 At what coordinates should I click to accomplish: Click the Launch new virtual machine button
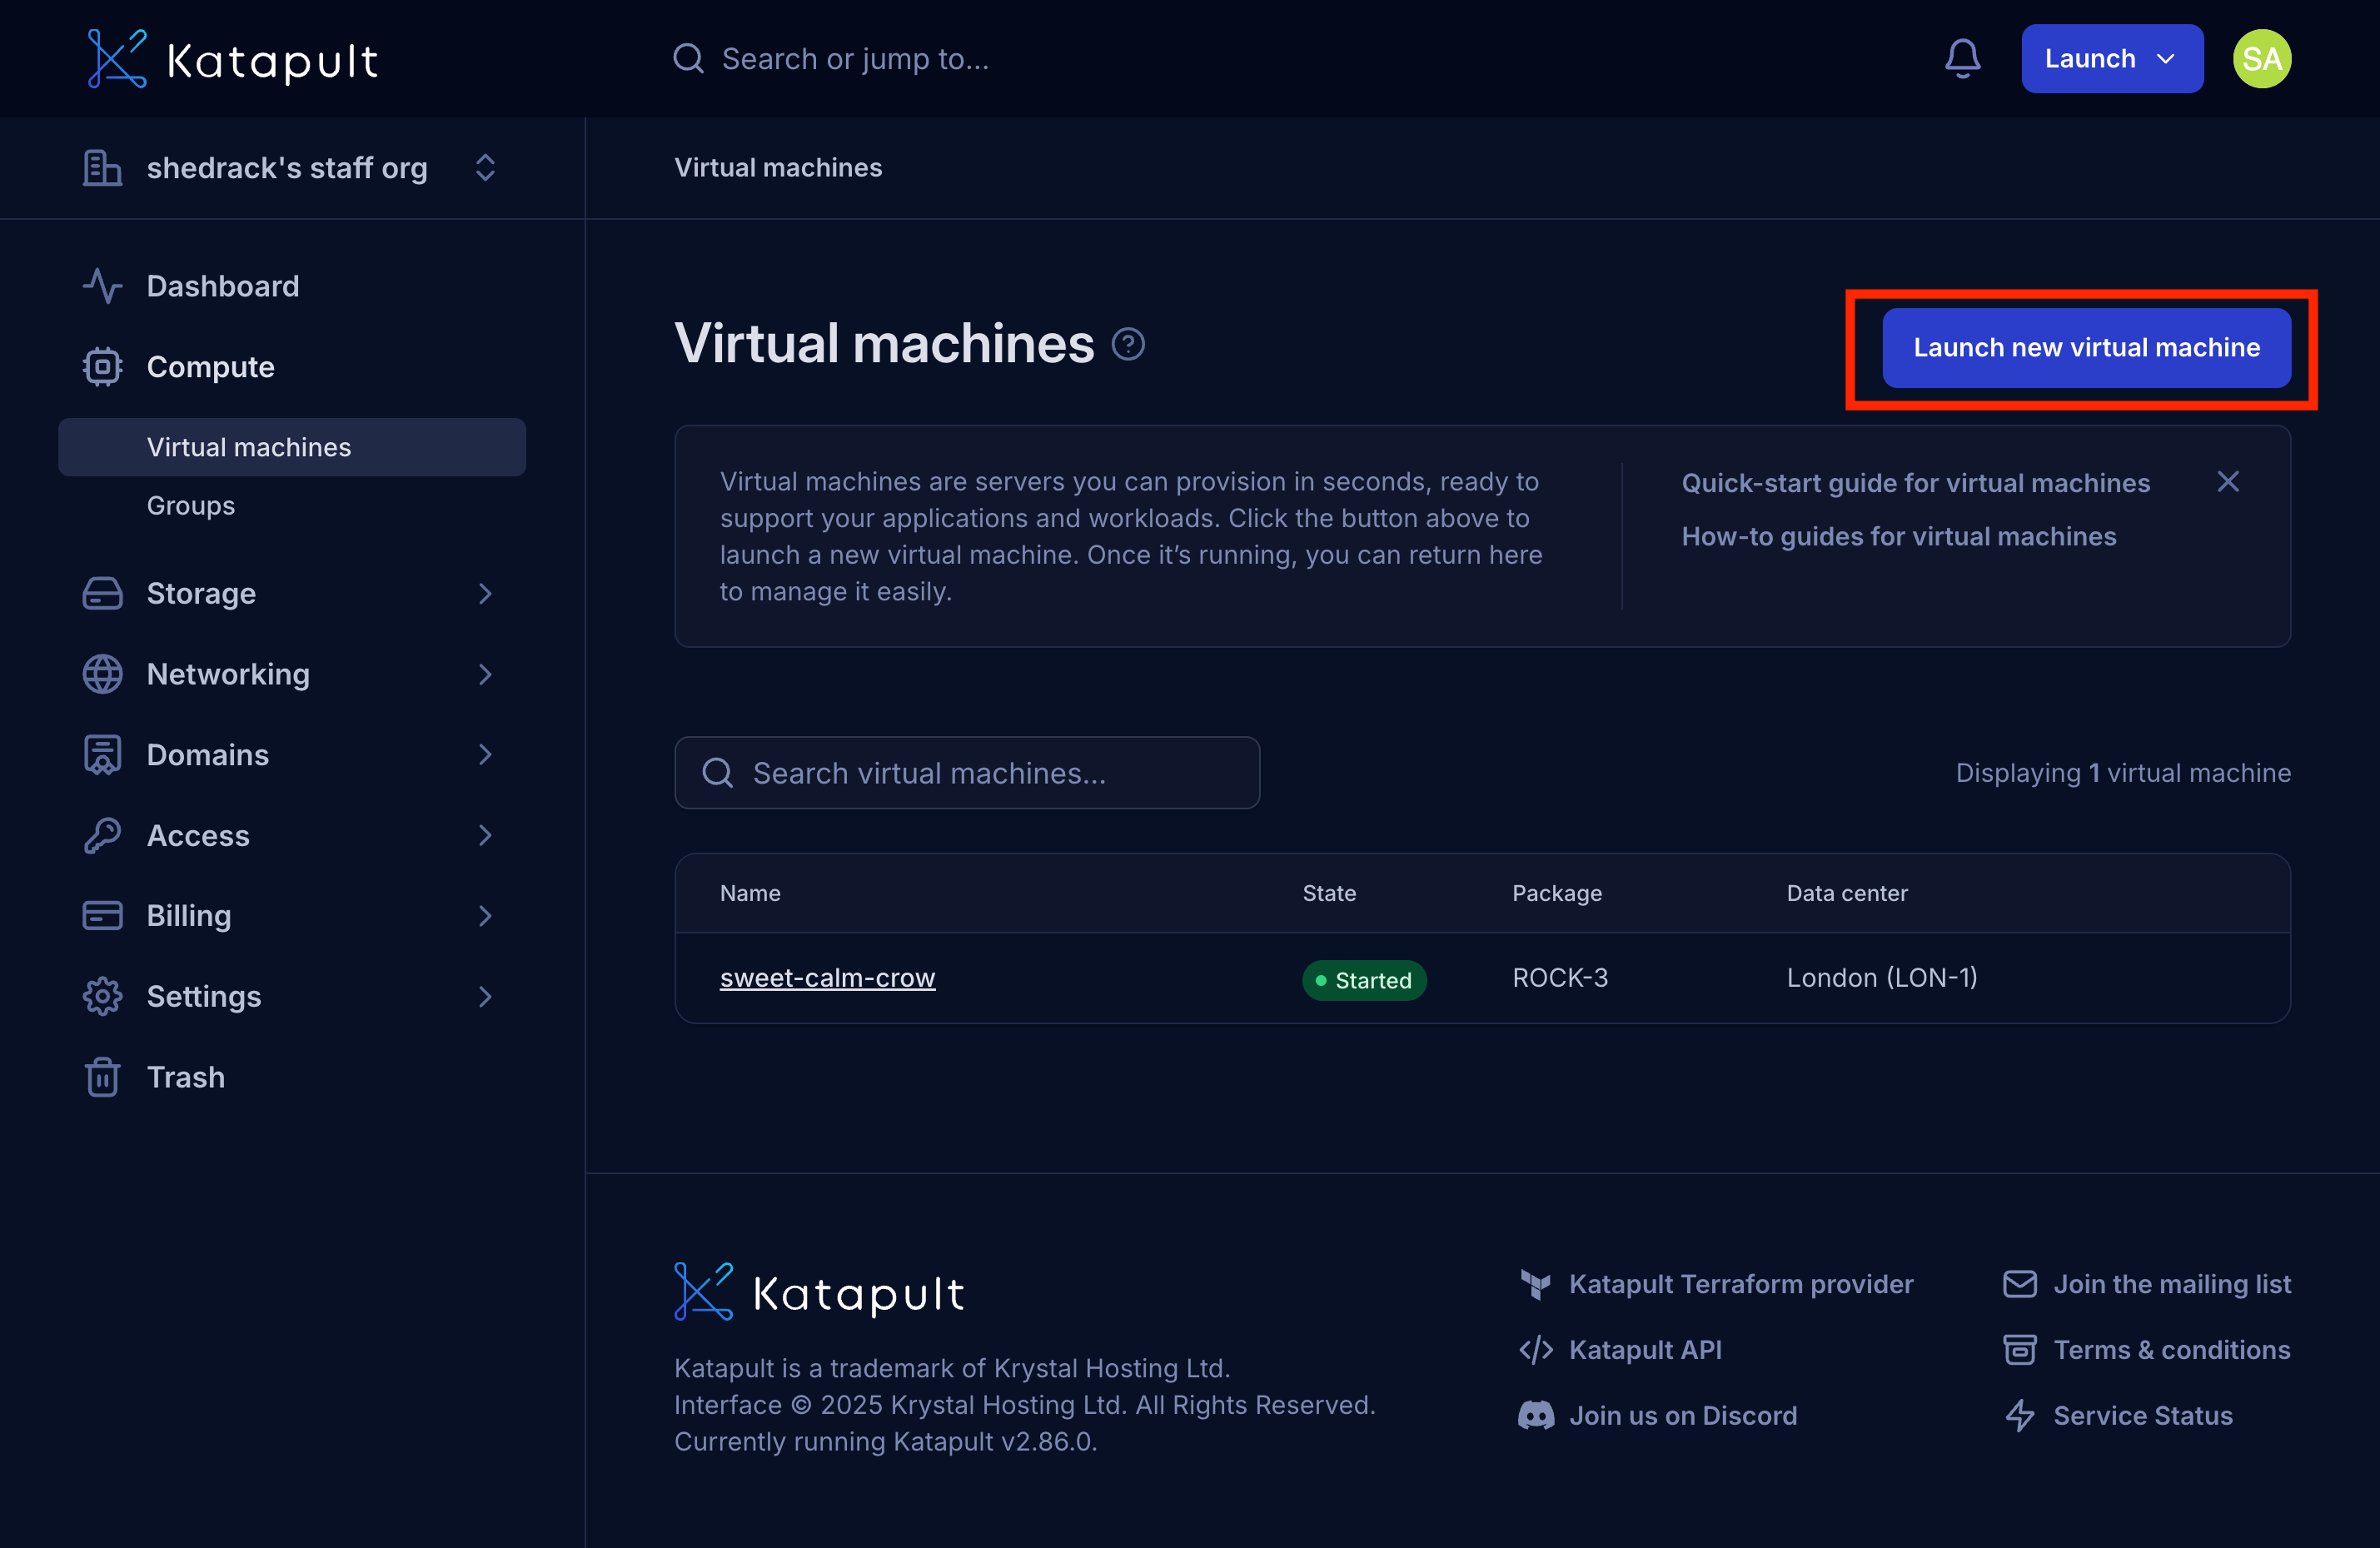click(2086, 347)
